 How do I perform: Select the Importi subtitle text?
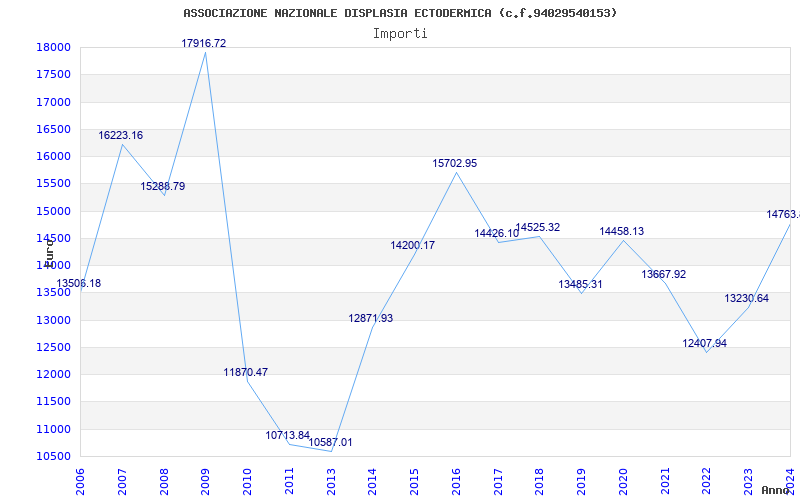[400, 34]
